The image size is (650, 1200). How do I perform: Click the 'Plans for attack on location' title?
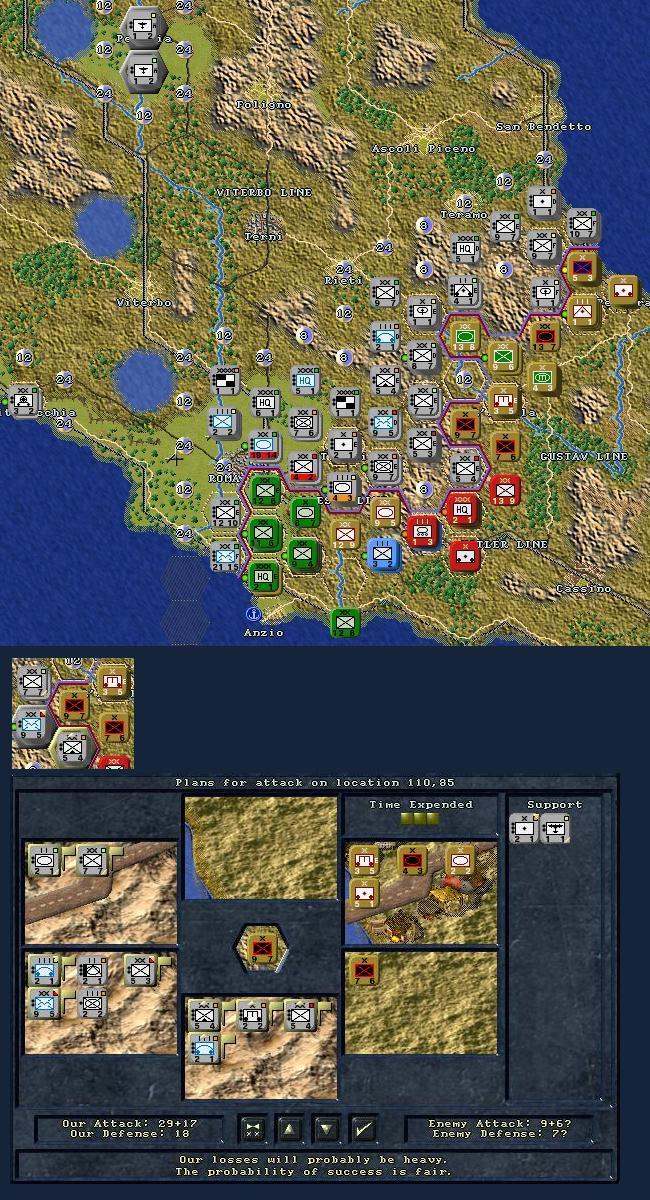pos(314,783)
